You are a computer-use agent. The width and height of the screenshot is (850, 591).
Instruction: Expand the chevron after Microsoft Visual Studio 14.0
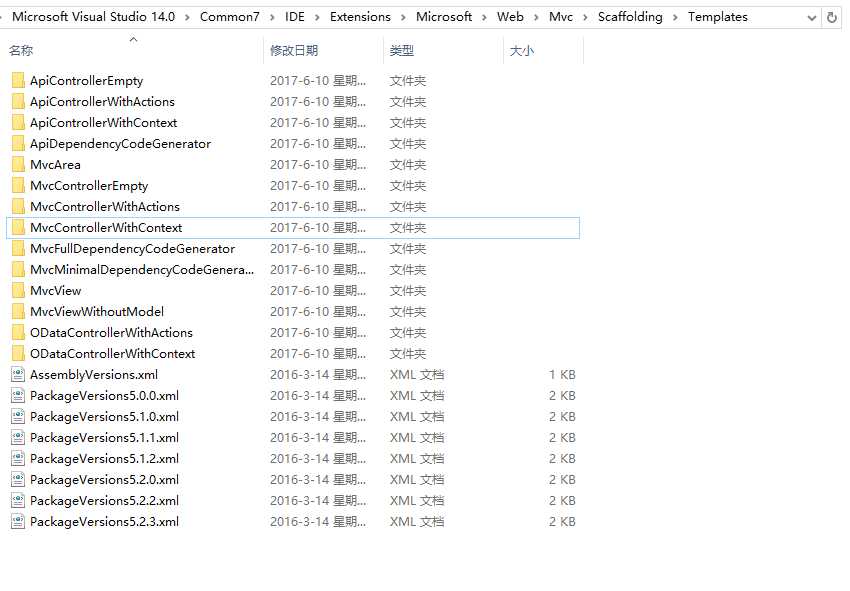(x=188, y=17)
